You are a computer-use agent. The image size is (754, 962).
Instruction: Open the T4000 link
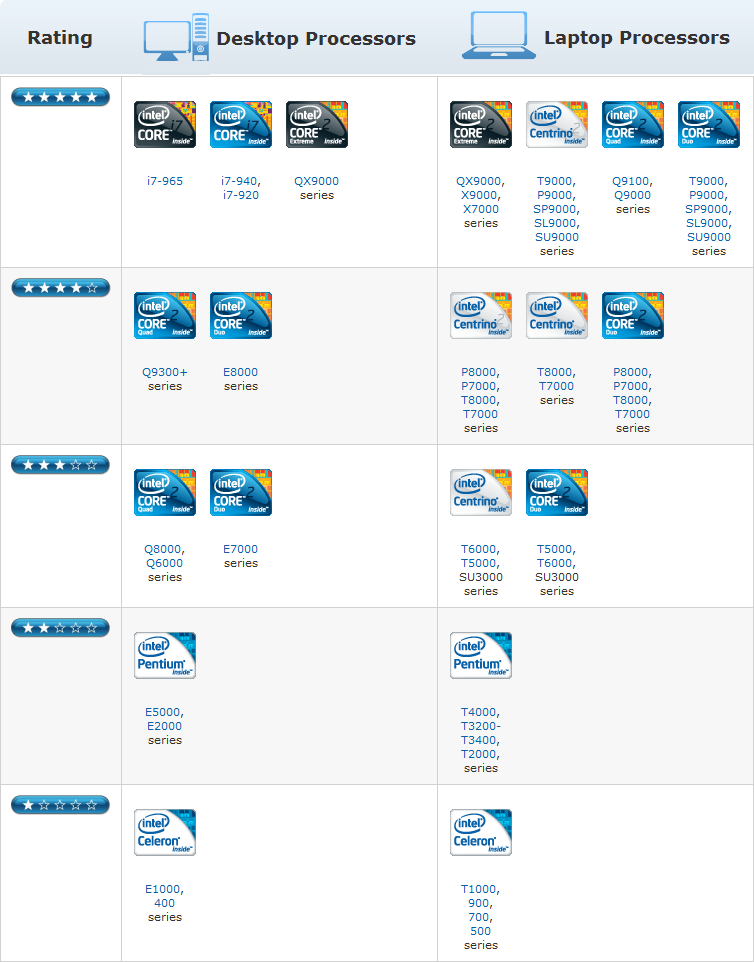pos(479,712)
